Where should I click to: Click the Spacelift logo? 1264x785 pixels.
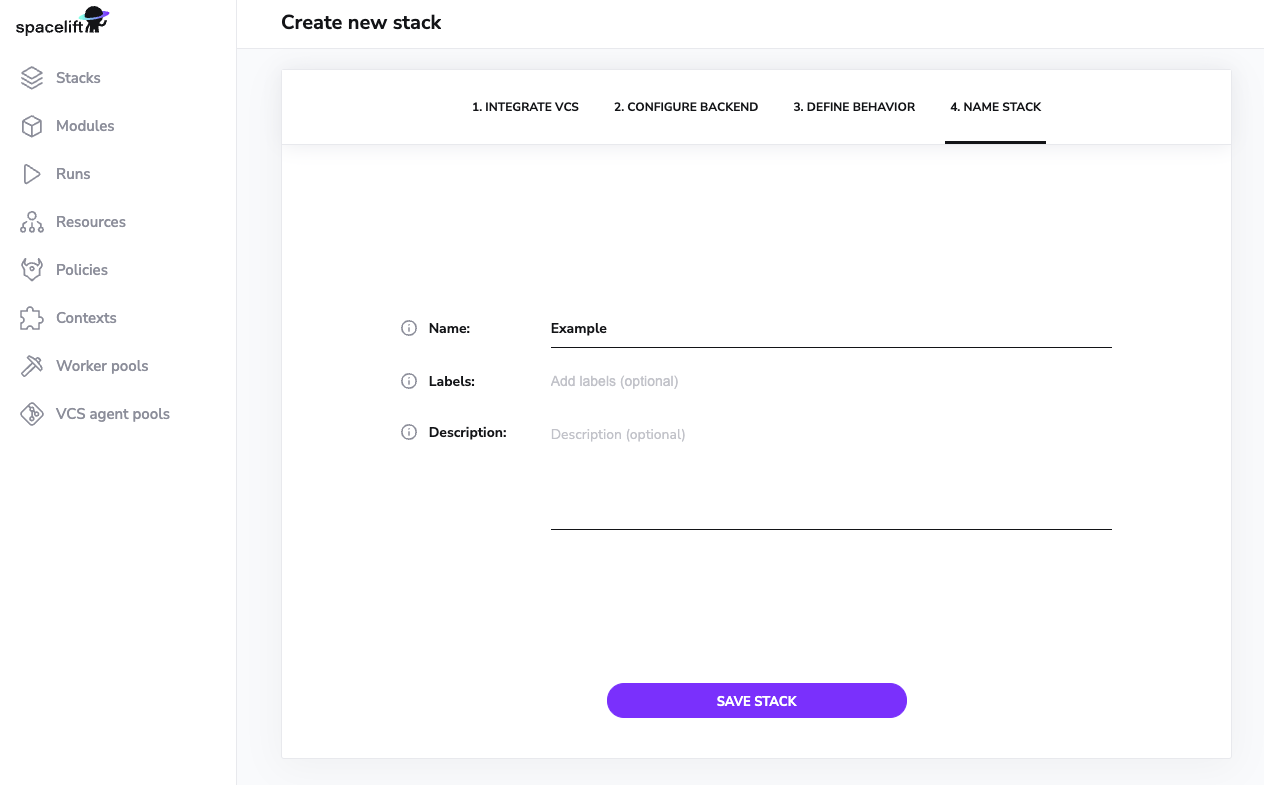[62, 21]
